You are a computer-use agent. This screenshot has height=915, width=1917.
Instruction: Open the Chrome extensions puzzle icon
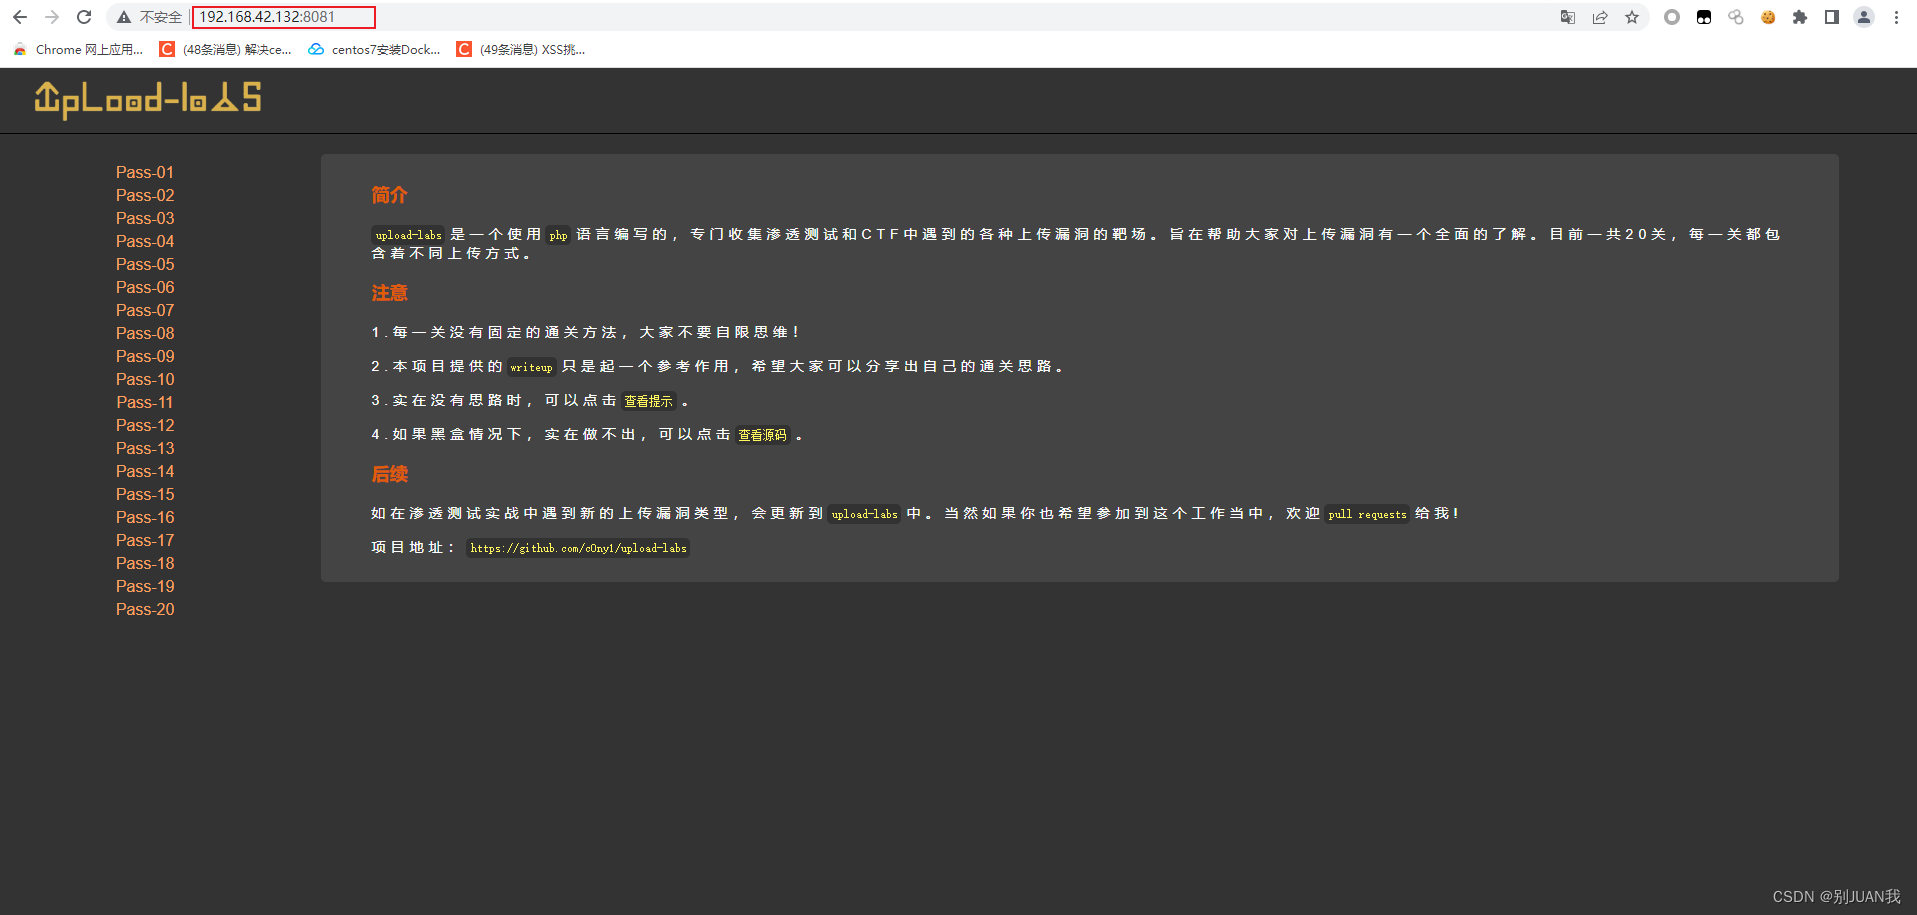point(1799,17)
